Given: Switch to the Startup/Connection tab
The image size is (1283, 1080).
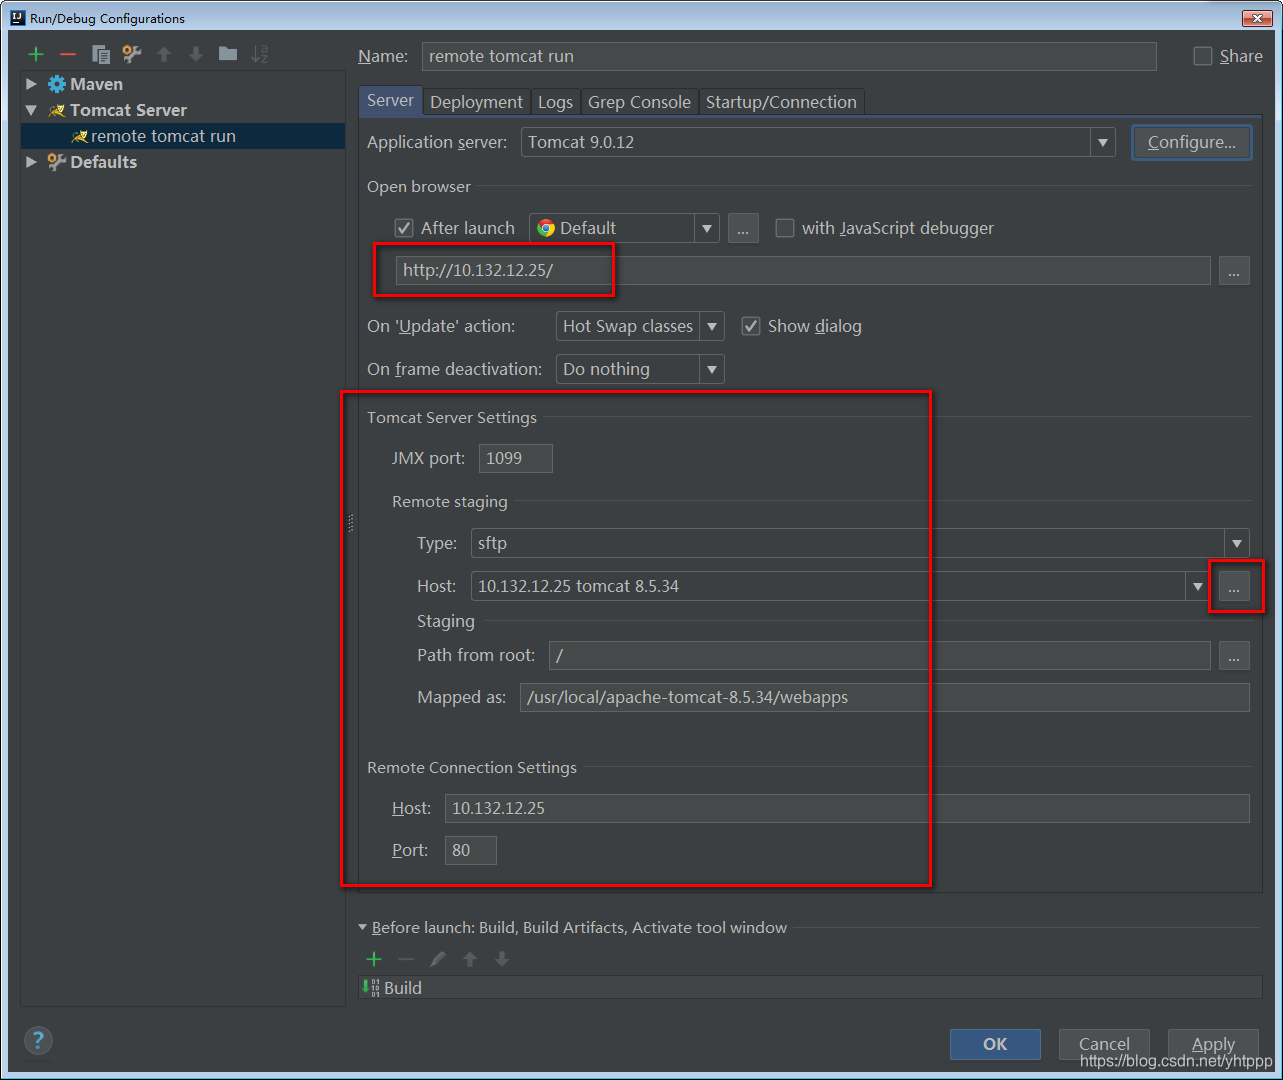Looking at the screenshot, I should pos(781,102).
